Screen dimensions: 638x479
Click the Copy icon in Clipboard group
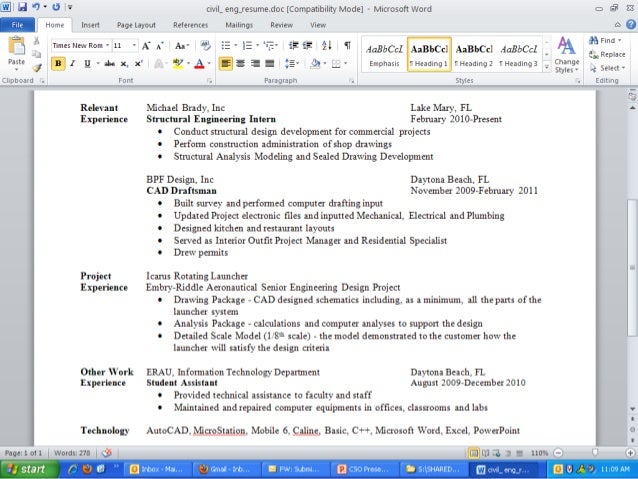tap(37, 54)
